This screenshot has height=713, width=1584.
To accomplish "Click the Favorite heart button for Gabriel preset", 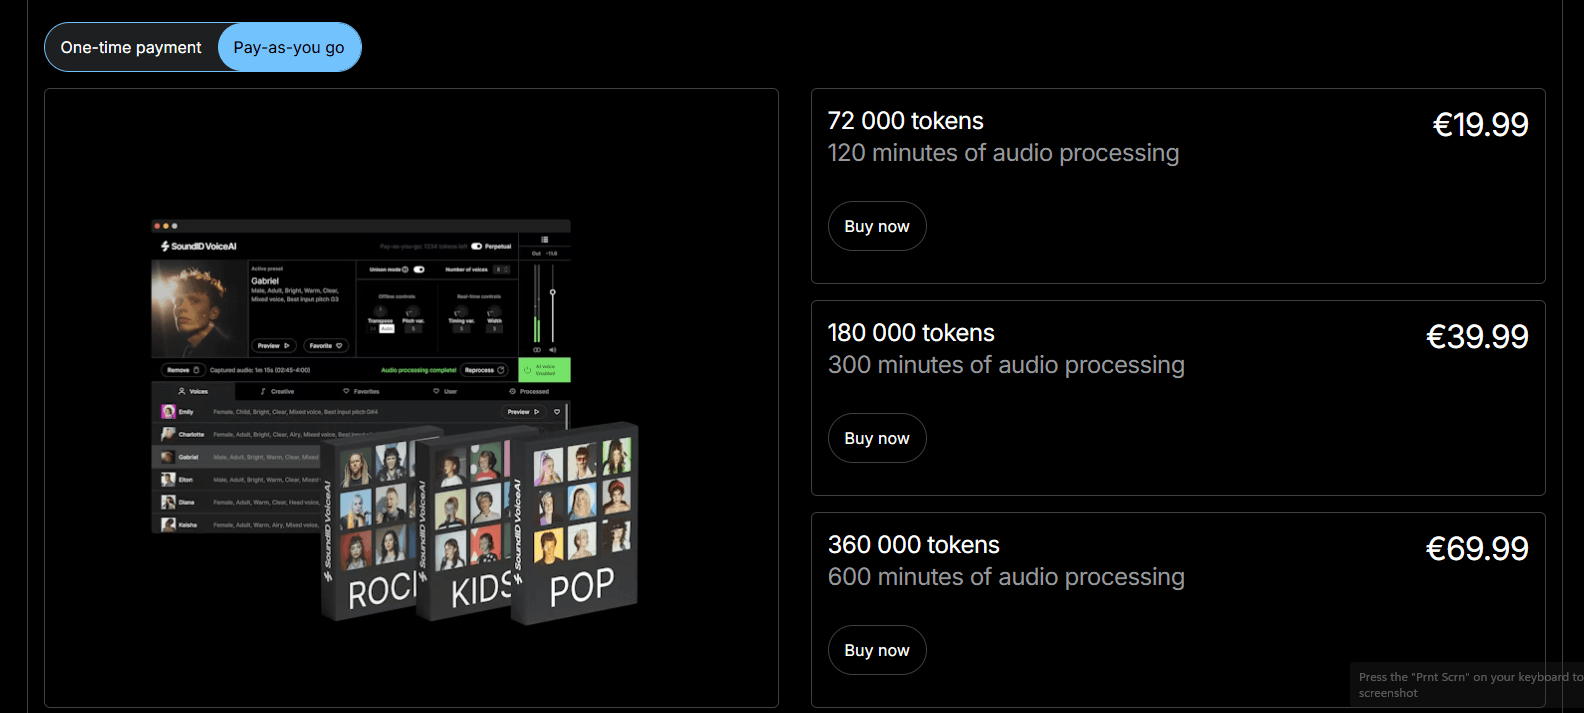I will coord(326,346).
